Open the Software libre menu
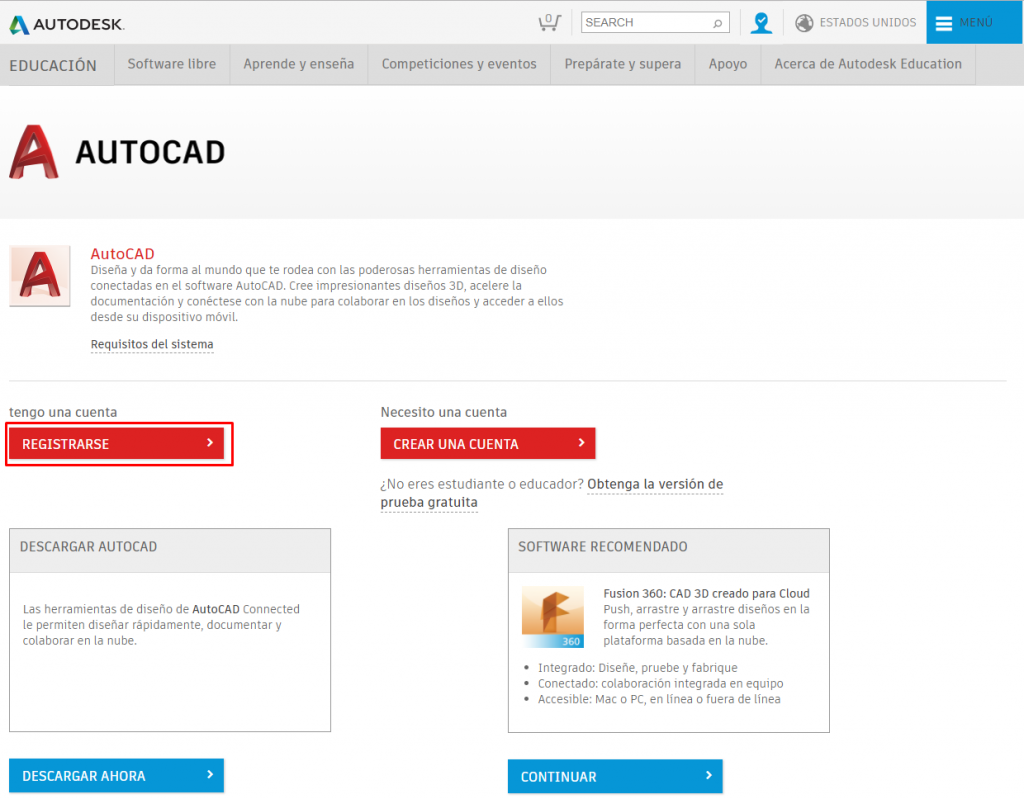This screenshot has height=799, width=1024. [172, 64]
